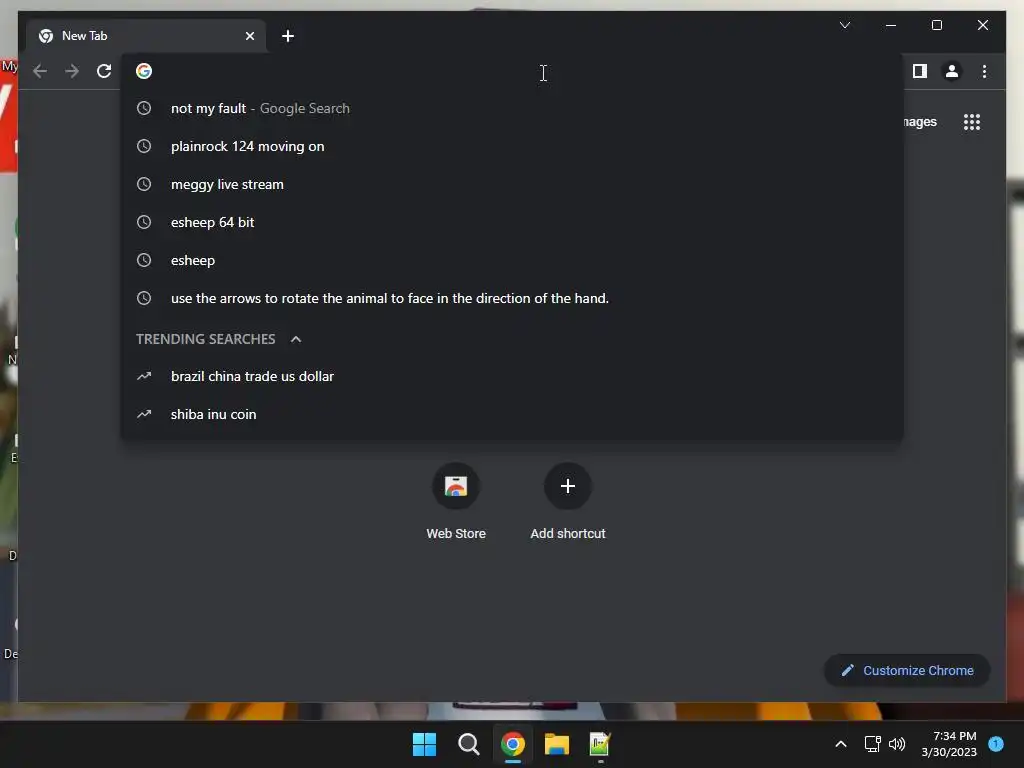
Task: Open Chrome side panel icon
Action: 920,71
